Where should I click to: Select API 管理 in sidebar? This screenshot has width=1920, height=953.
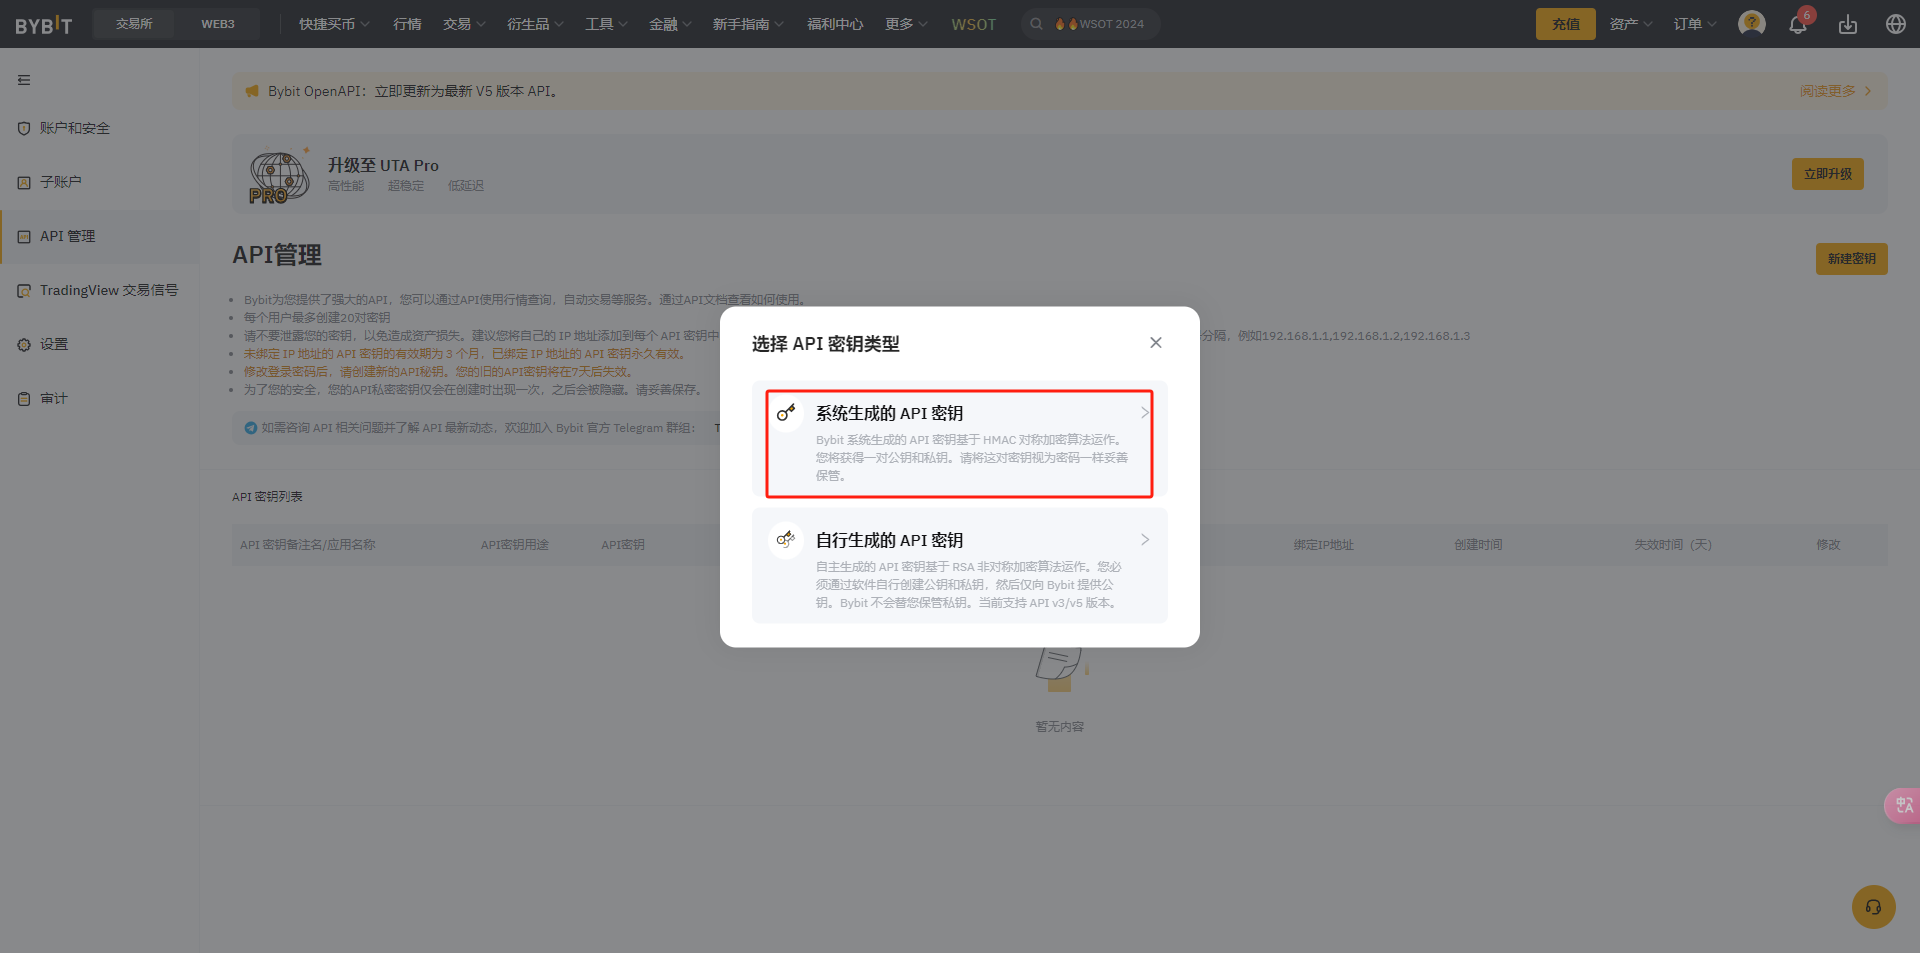[100, 236]
